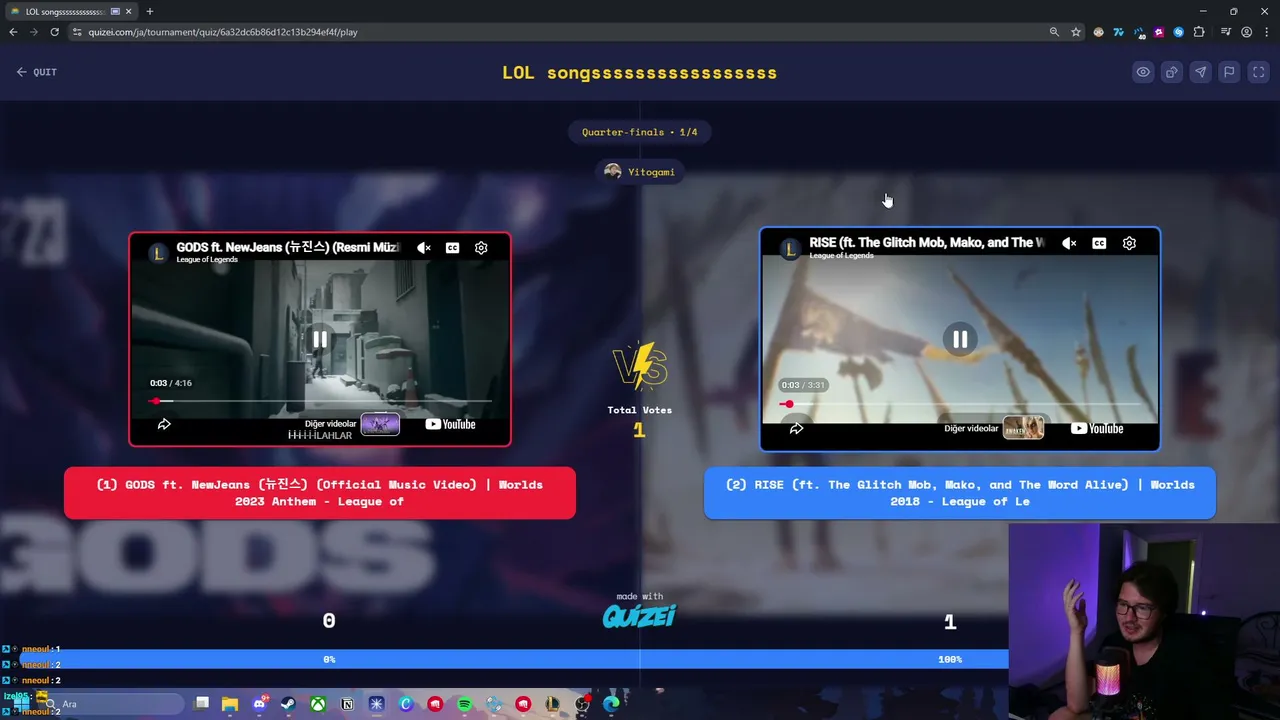Open Task View on the taskbar
This screenshot has height=720, width=1280.
pos(201,704)
